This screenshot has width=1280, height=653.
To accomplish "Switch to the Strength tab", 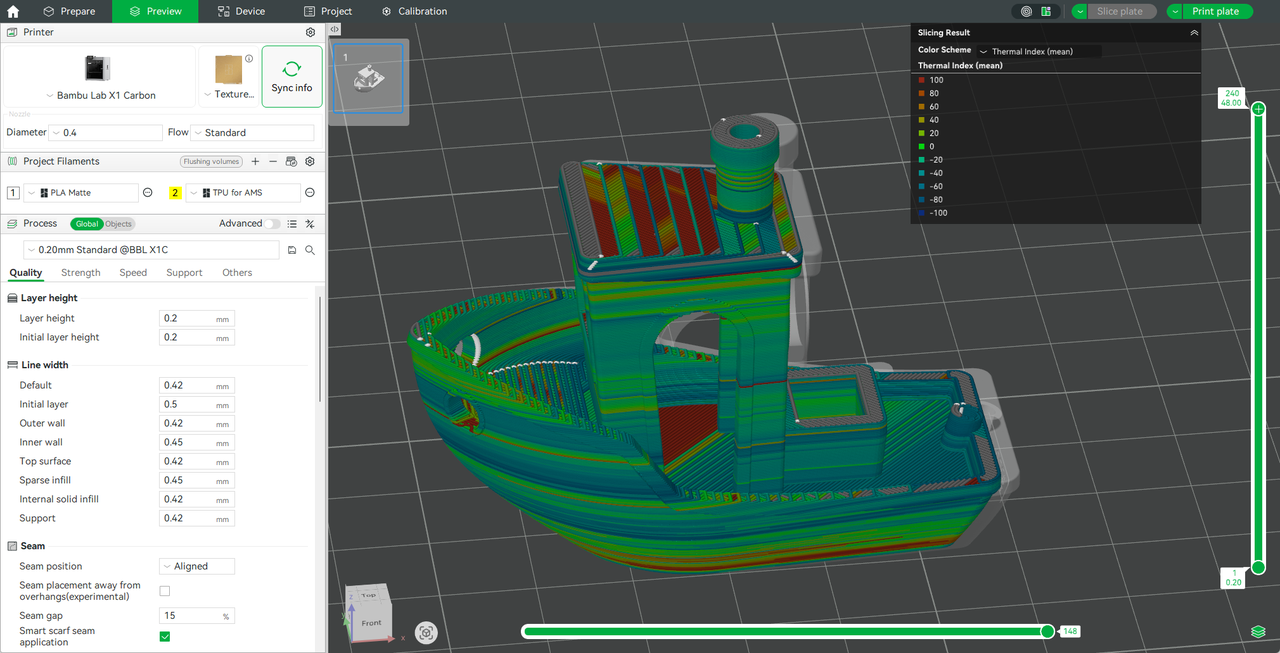I will [80, 272].
